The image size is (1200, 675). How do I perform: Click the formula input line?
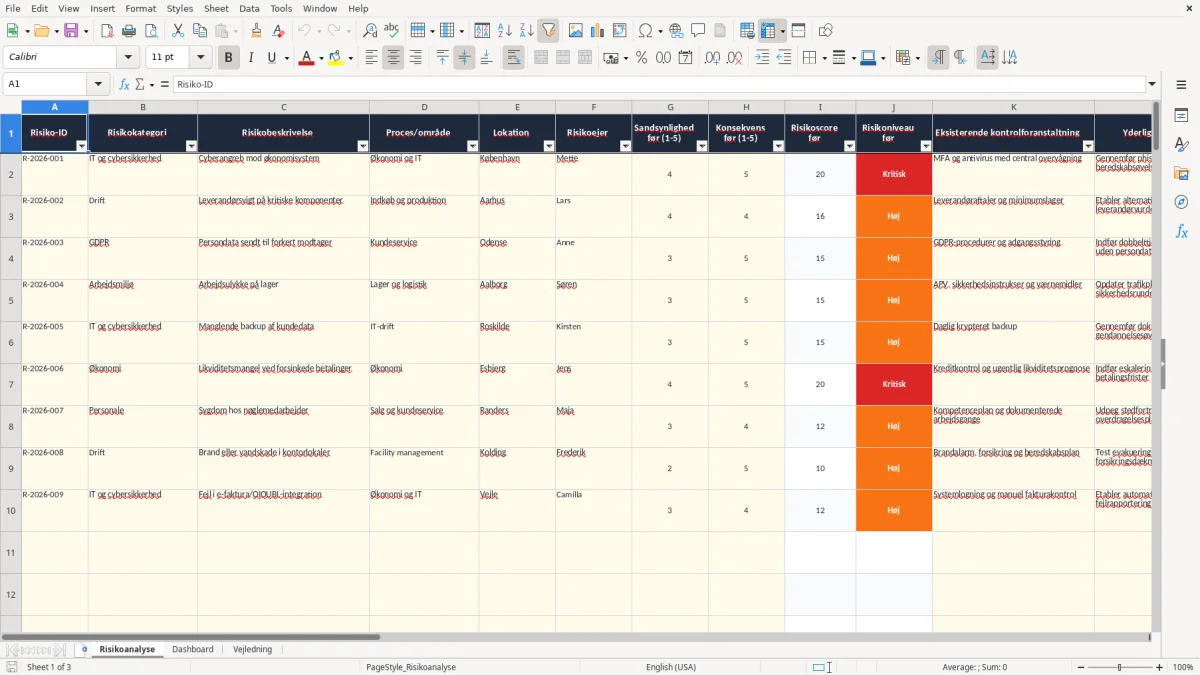[658, 84]
